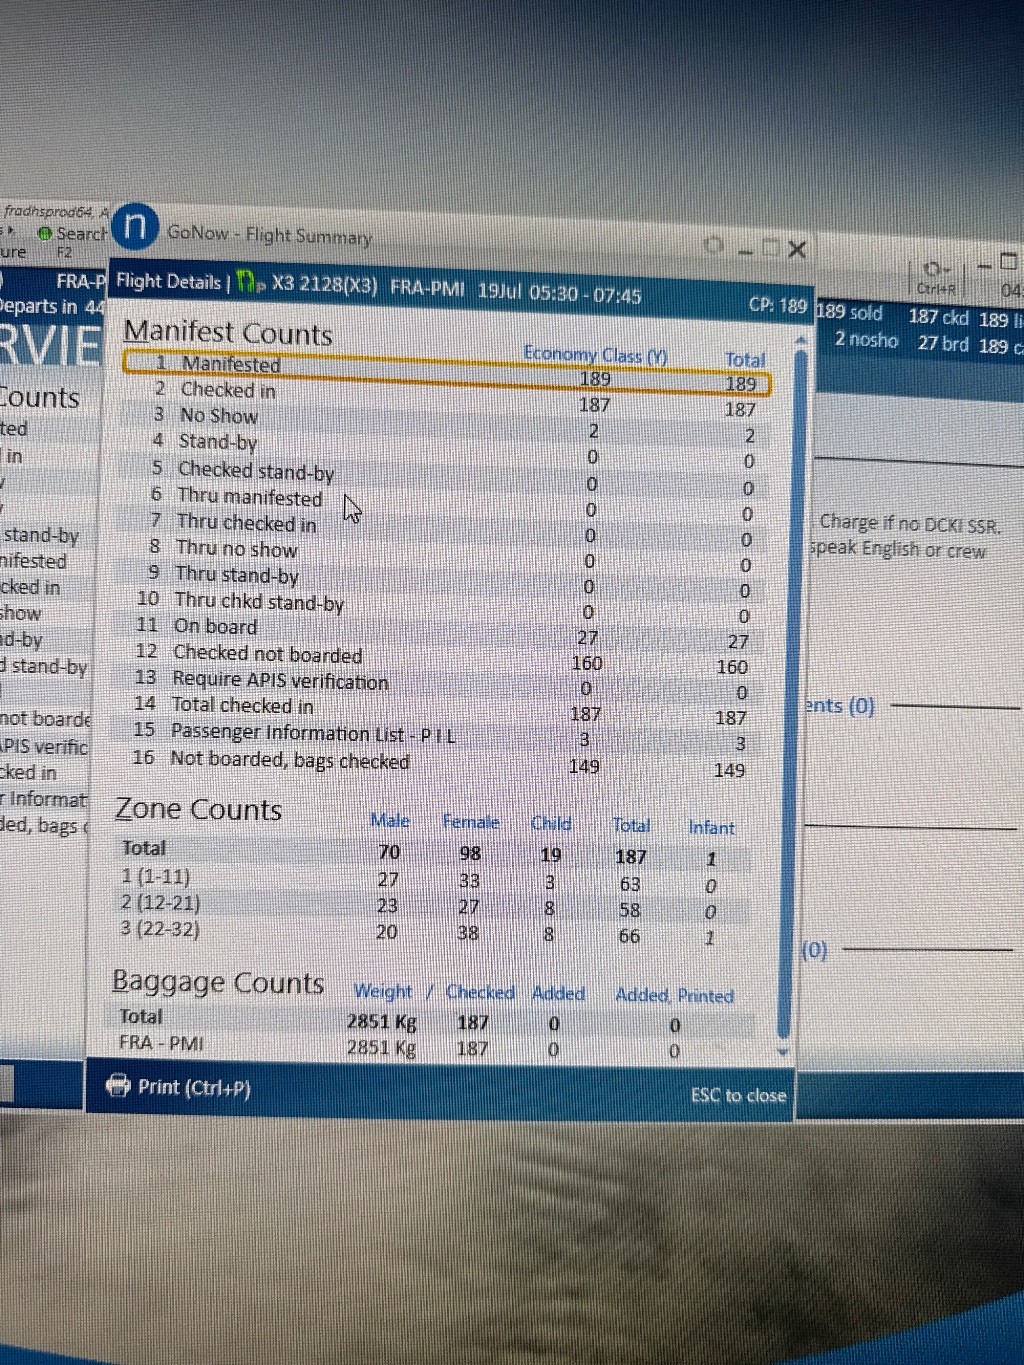Click the FRA - PMI baggage row
1024x1365 pixels.
161,1043
